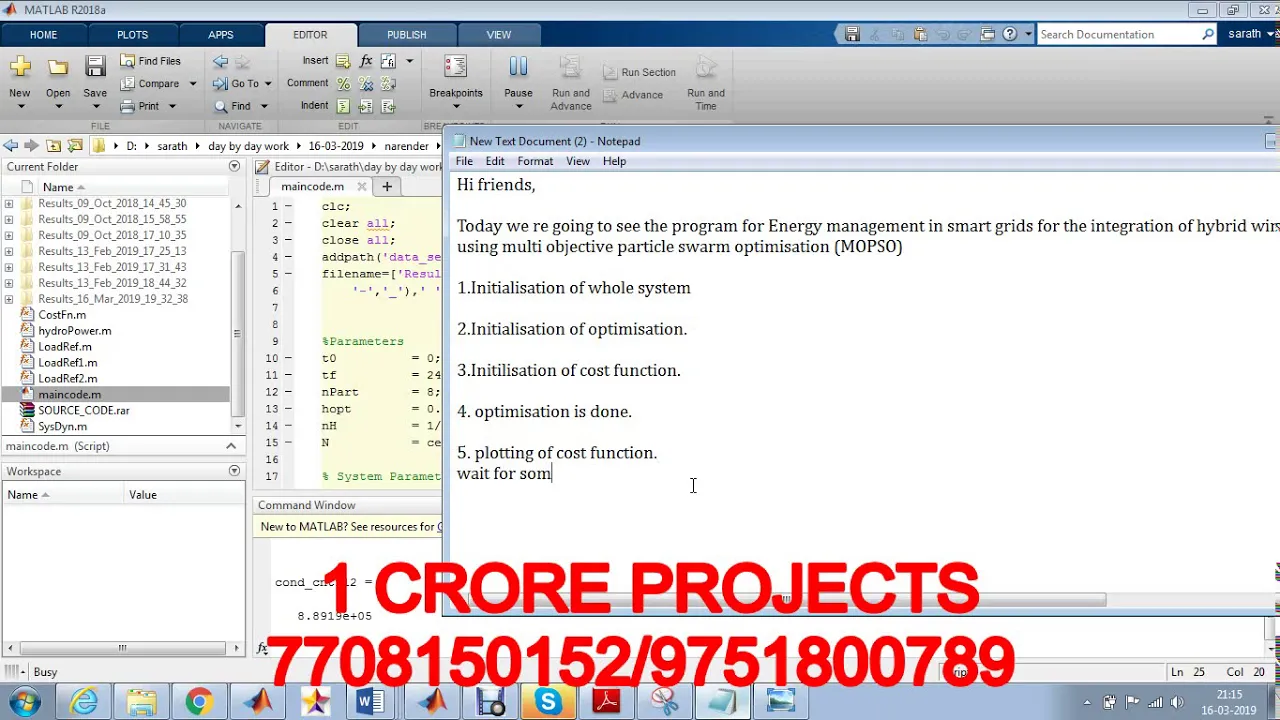This screenshot has width=1280, height=720.
Task: Click the Uncomment icon next to Comment
Action: [366, 84]
